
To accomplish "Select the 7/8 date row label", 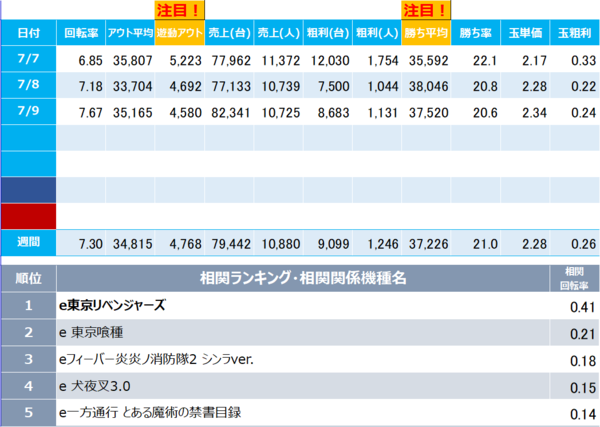I will (x=29, y=85).
